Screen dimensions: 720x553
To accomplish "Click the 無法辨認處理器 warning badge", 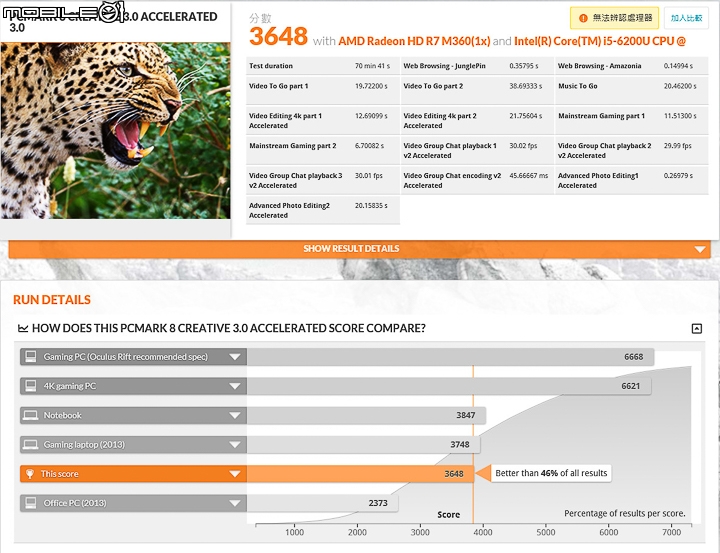I will pyautogui.click(x=614, y=18).
